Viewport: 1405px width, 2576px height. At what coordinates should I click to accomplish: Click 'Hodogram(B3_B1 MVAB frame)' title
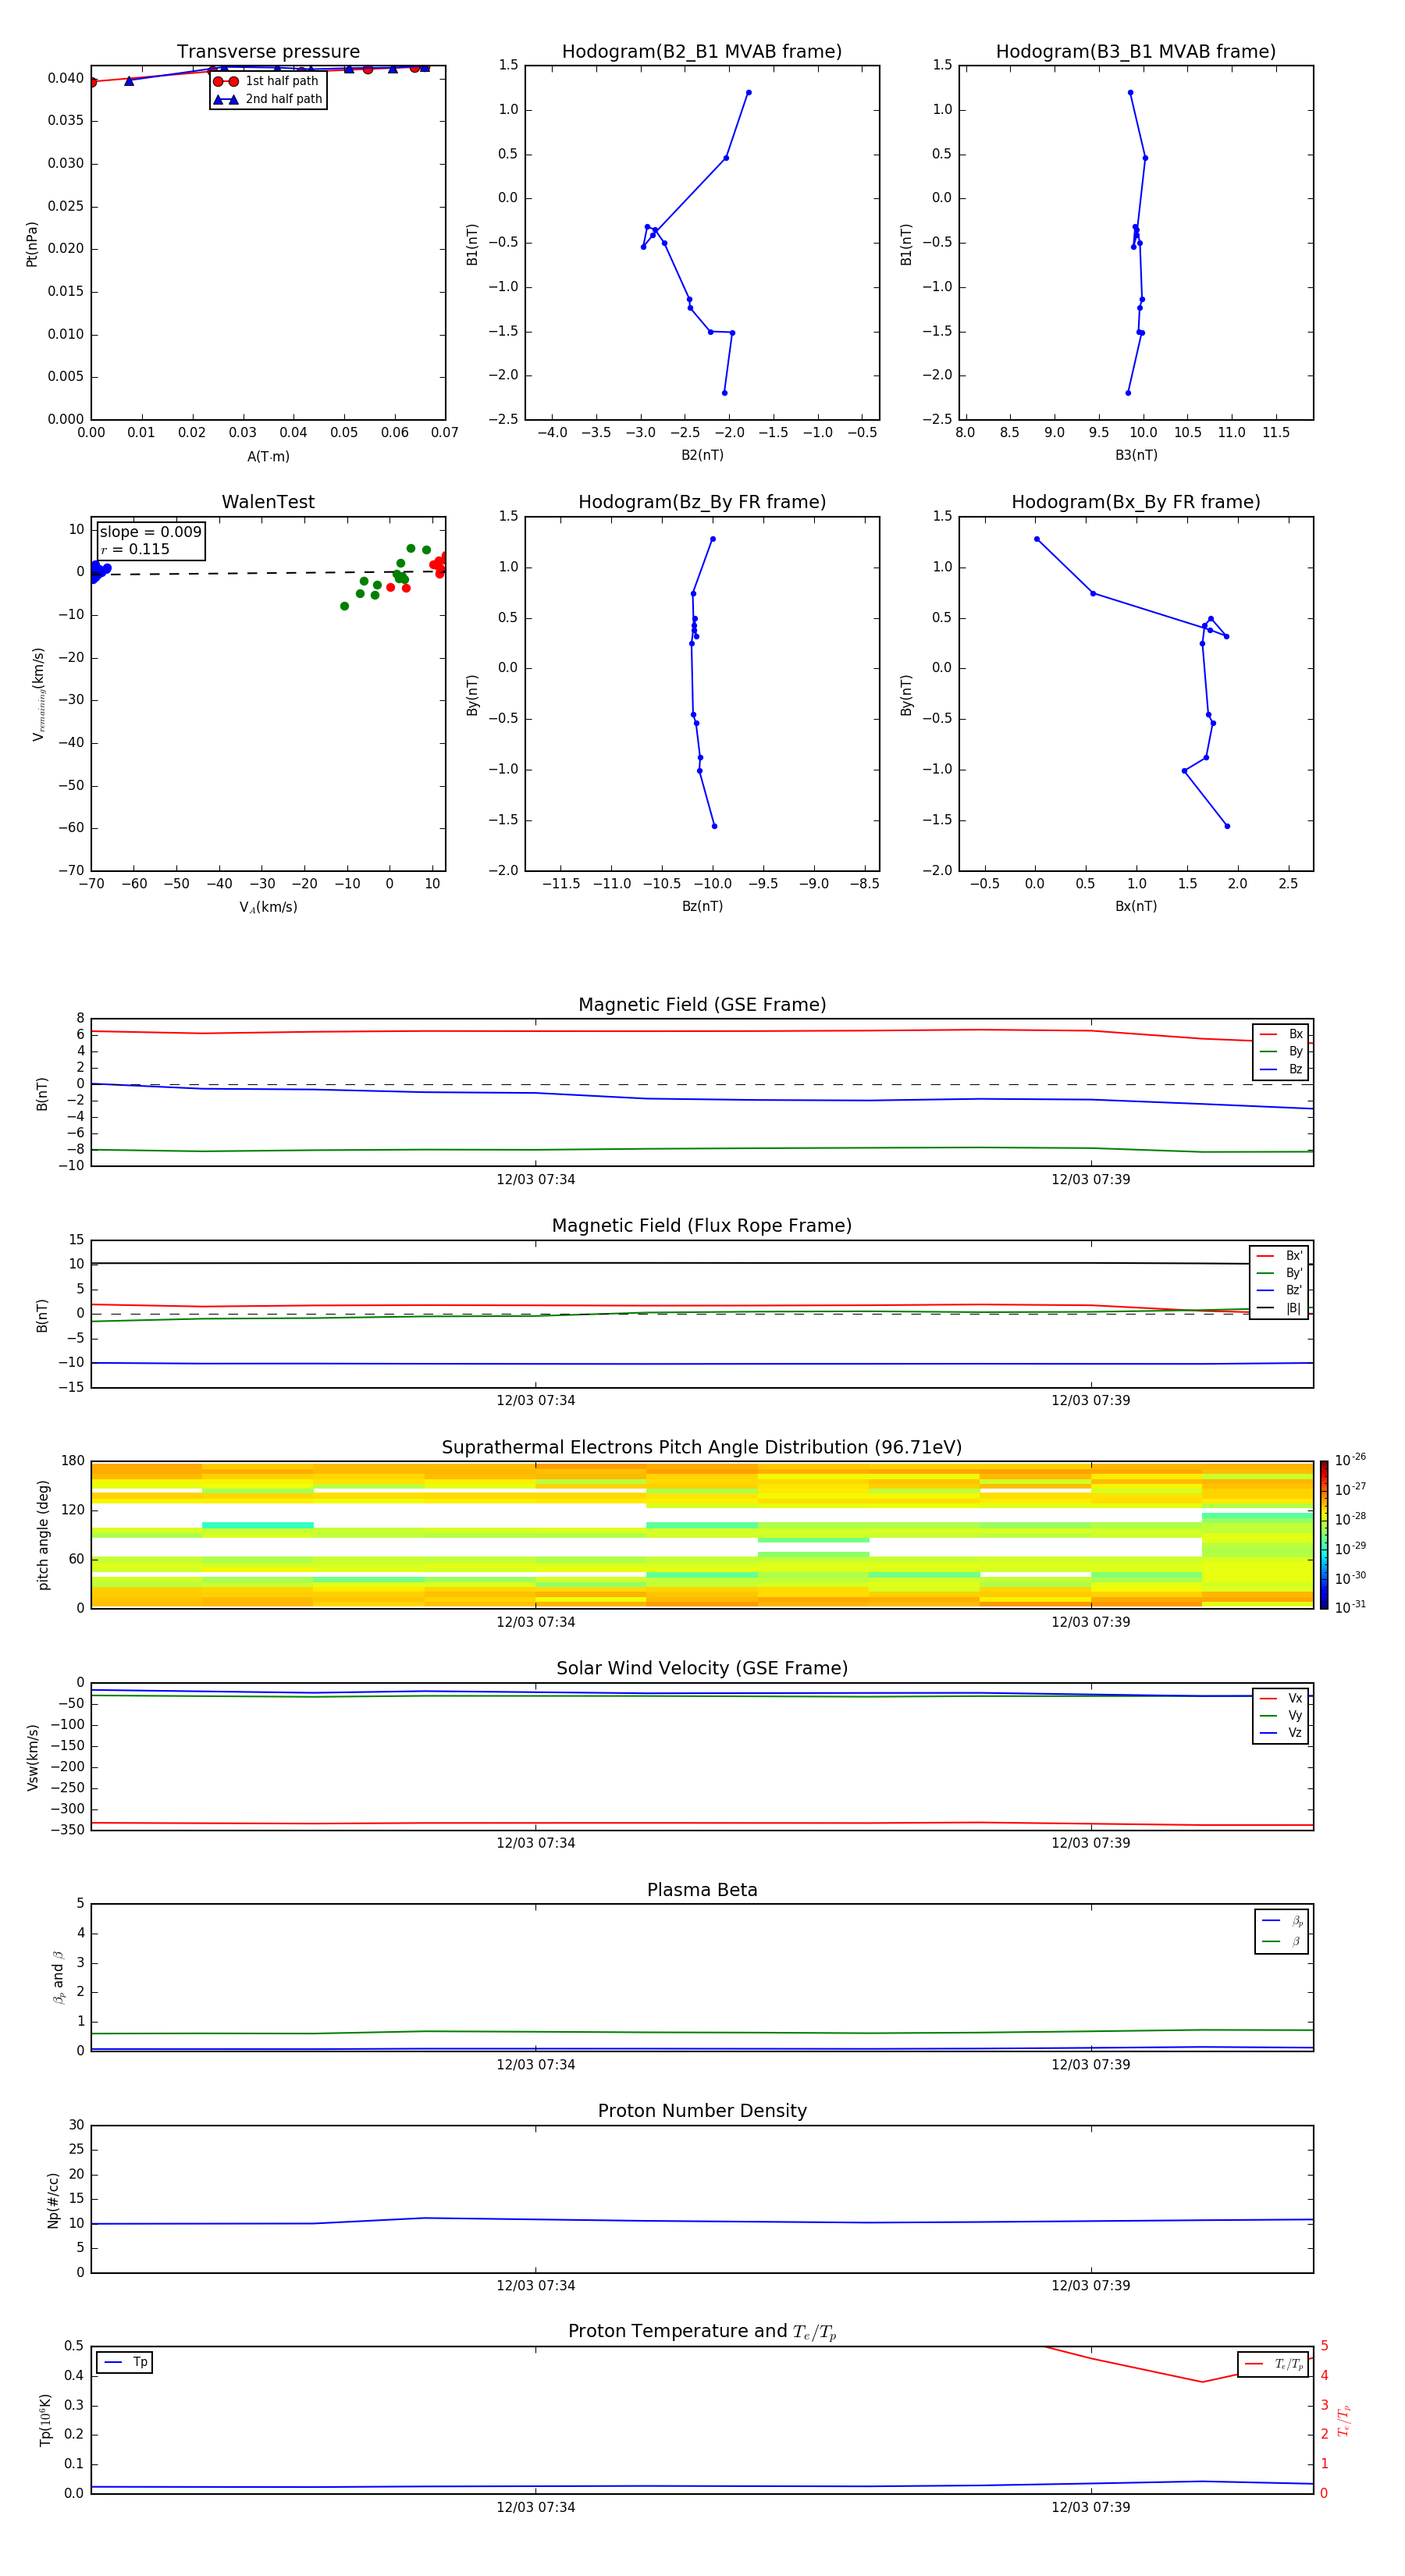tap(1136, 52)
